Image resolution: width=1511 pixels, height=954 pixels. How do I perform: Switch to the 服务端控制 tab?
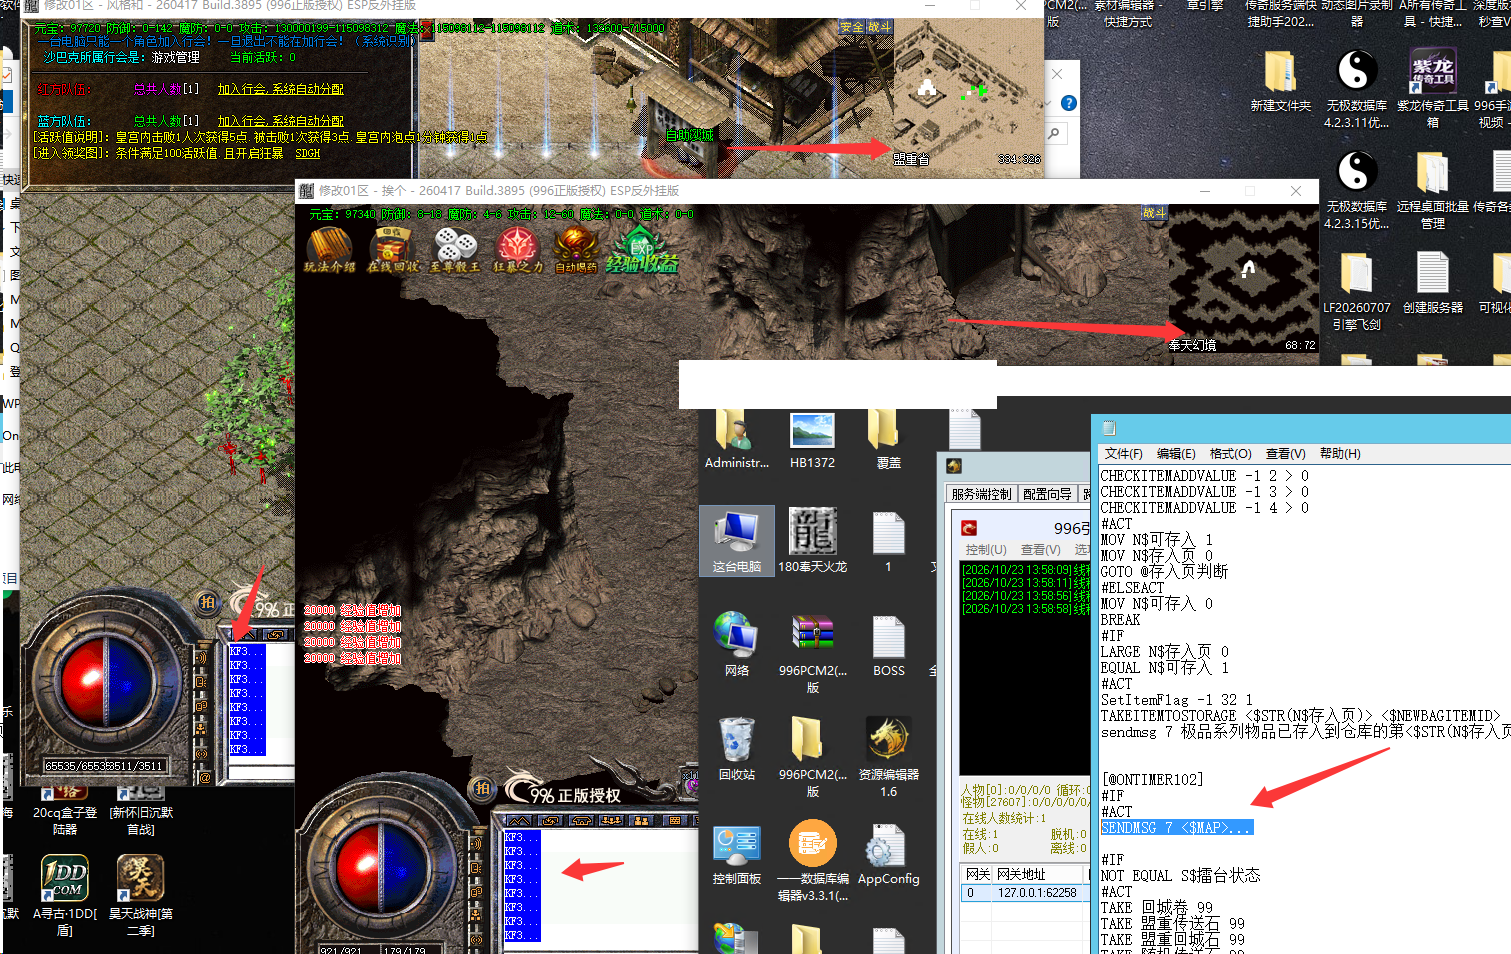(982, 494)
